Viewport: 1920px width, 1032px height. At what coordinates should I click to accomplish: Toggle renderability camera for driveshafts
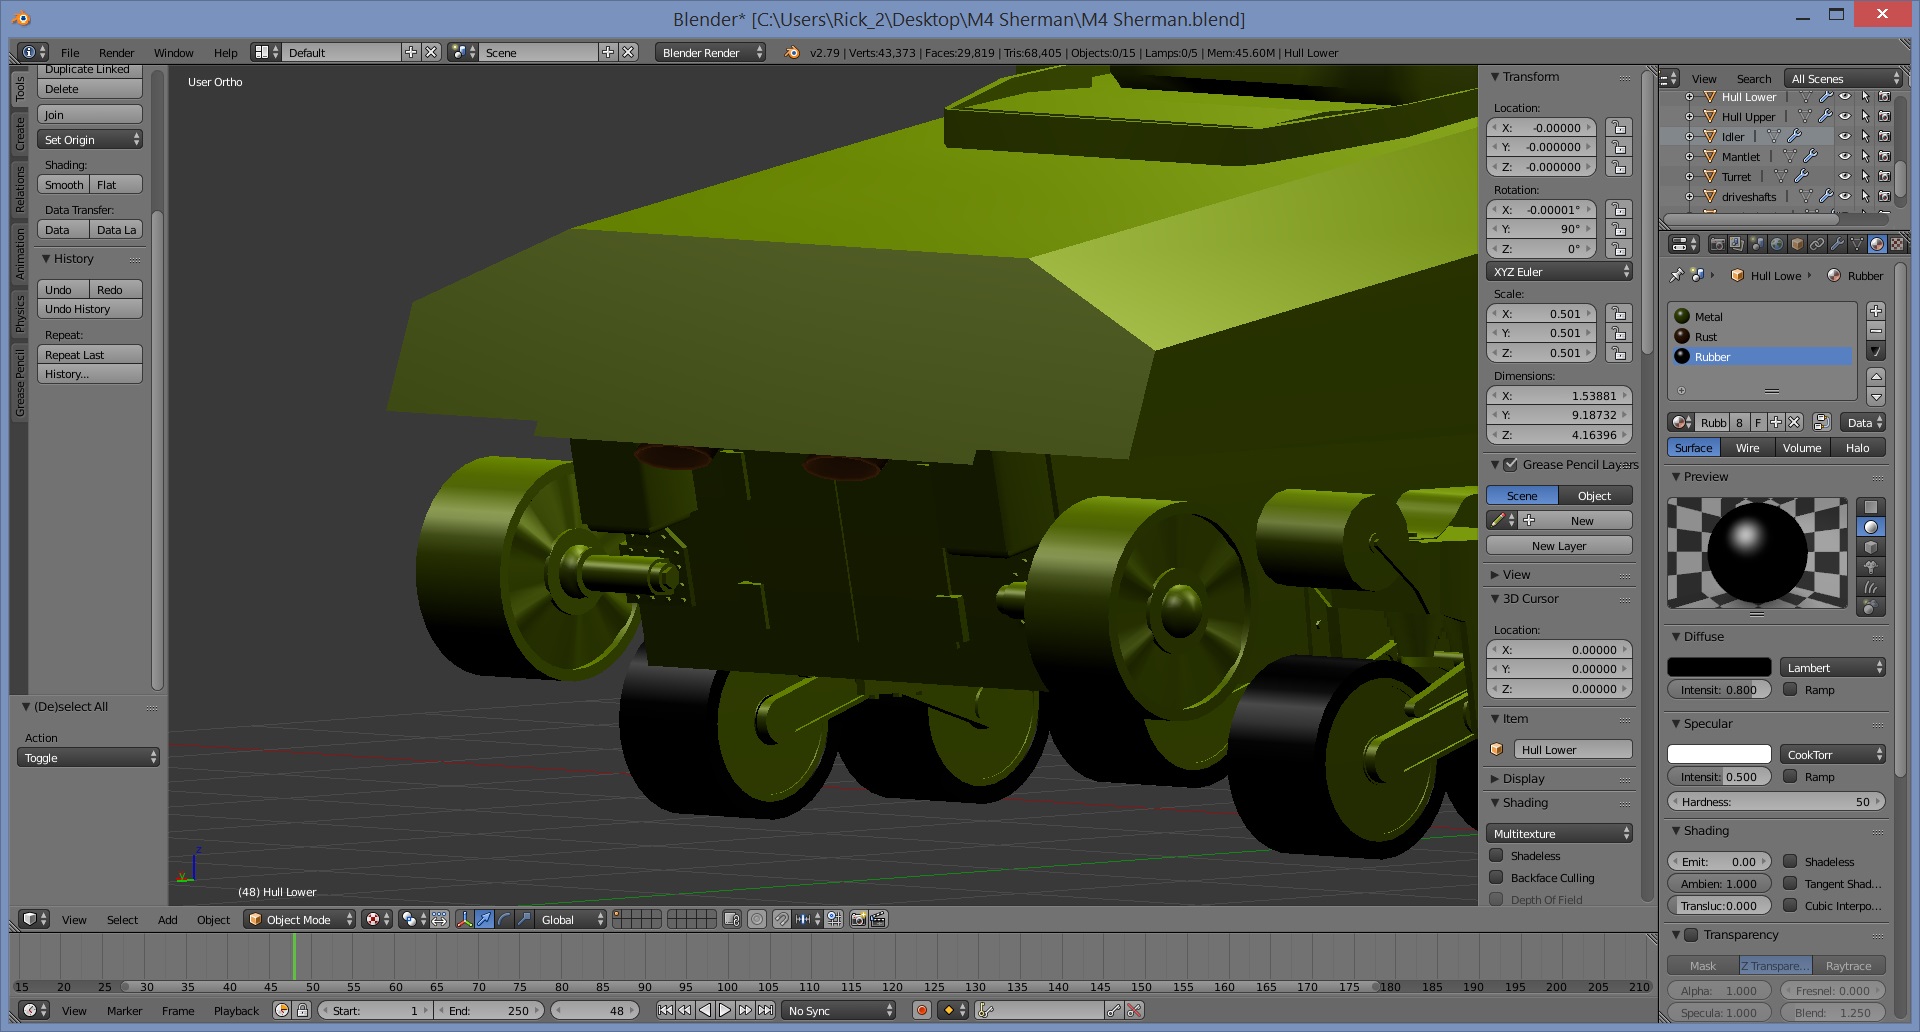(1885, 196)
